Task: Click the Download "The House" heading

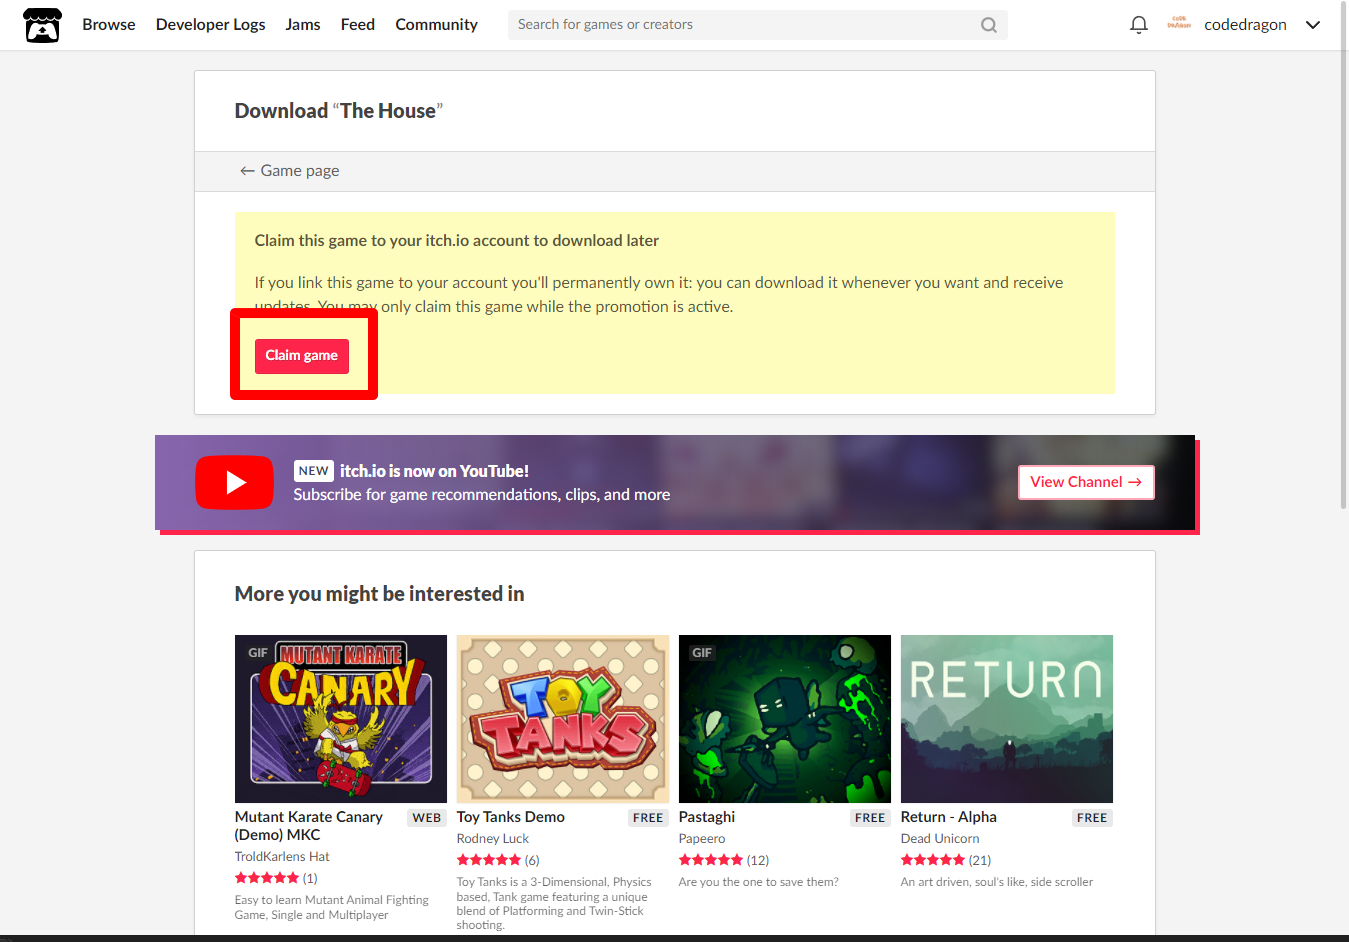Action: [x=339, y=111]
